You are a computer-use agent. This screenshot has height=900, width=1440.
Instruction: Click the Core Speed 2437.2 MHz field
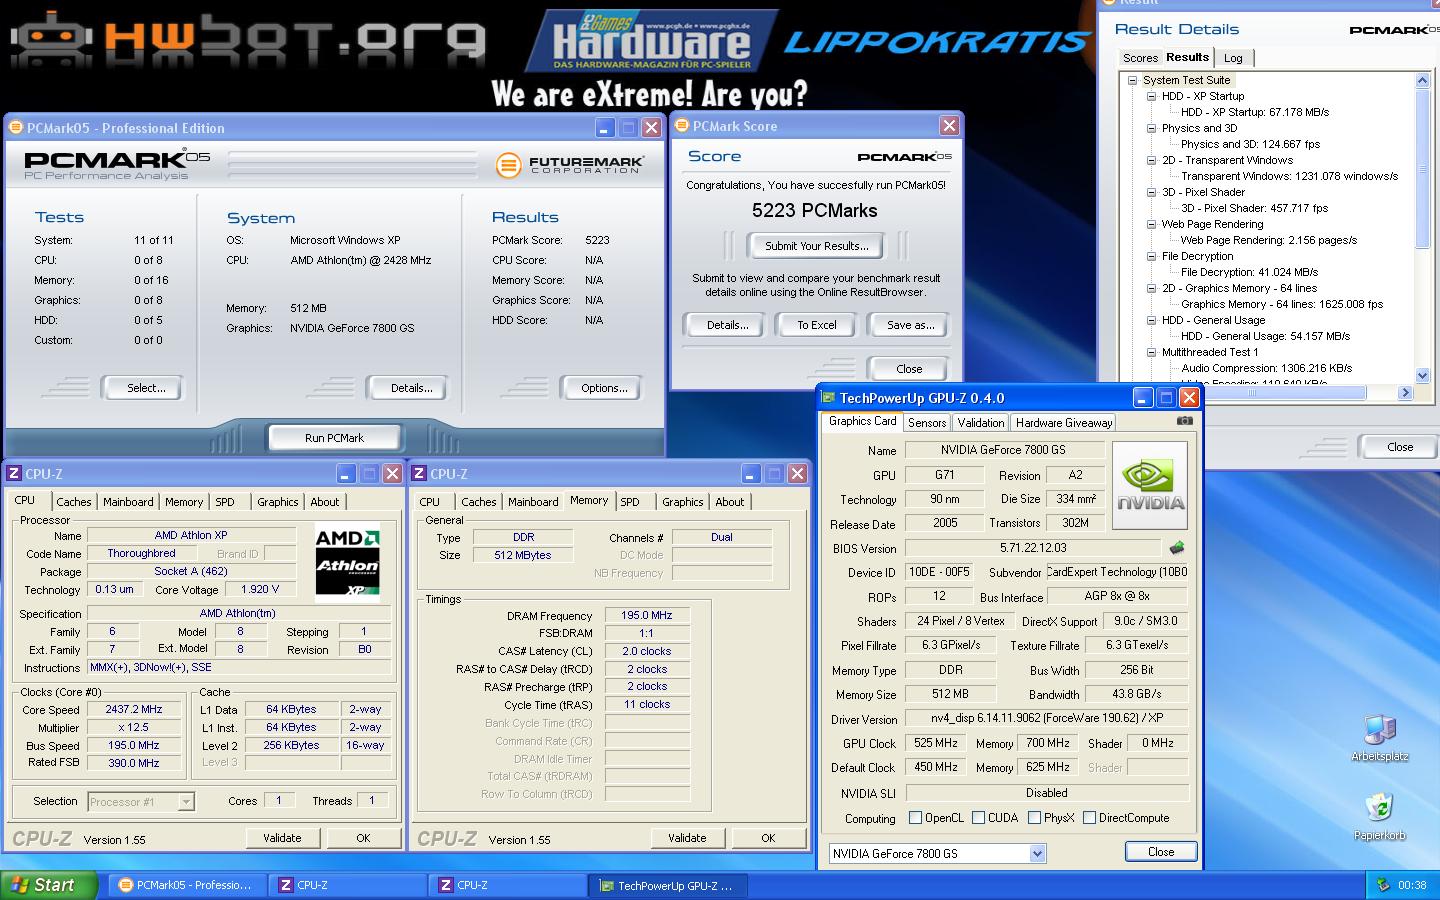point(134,709)
